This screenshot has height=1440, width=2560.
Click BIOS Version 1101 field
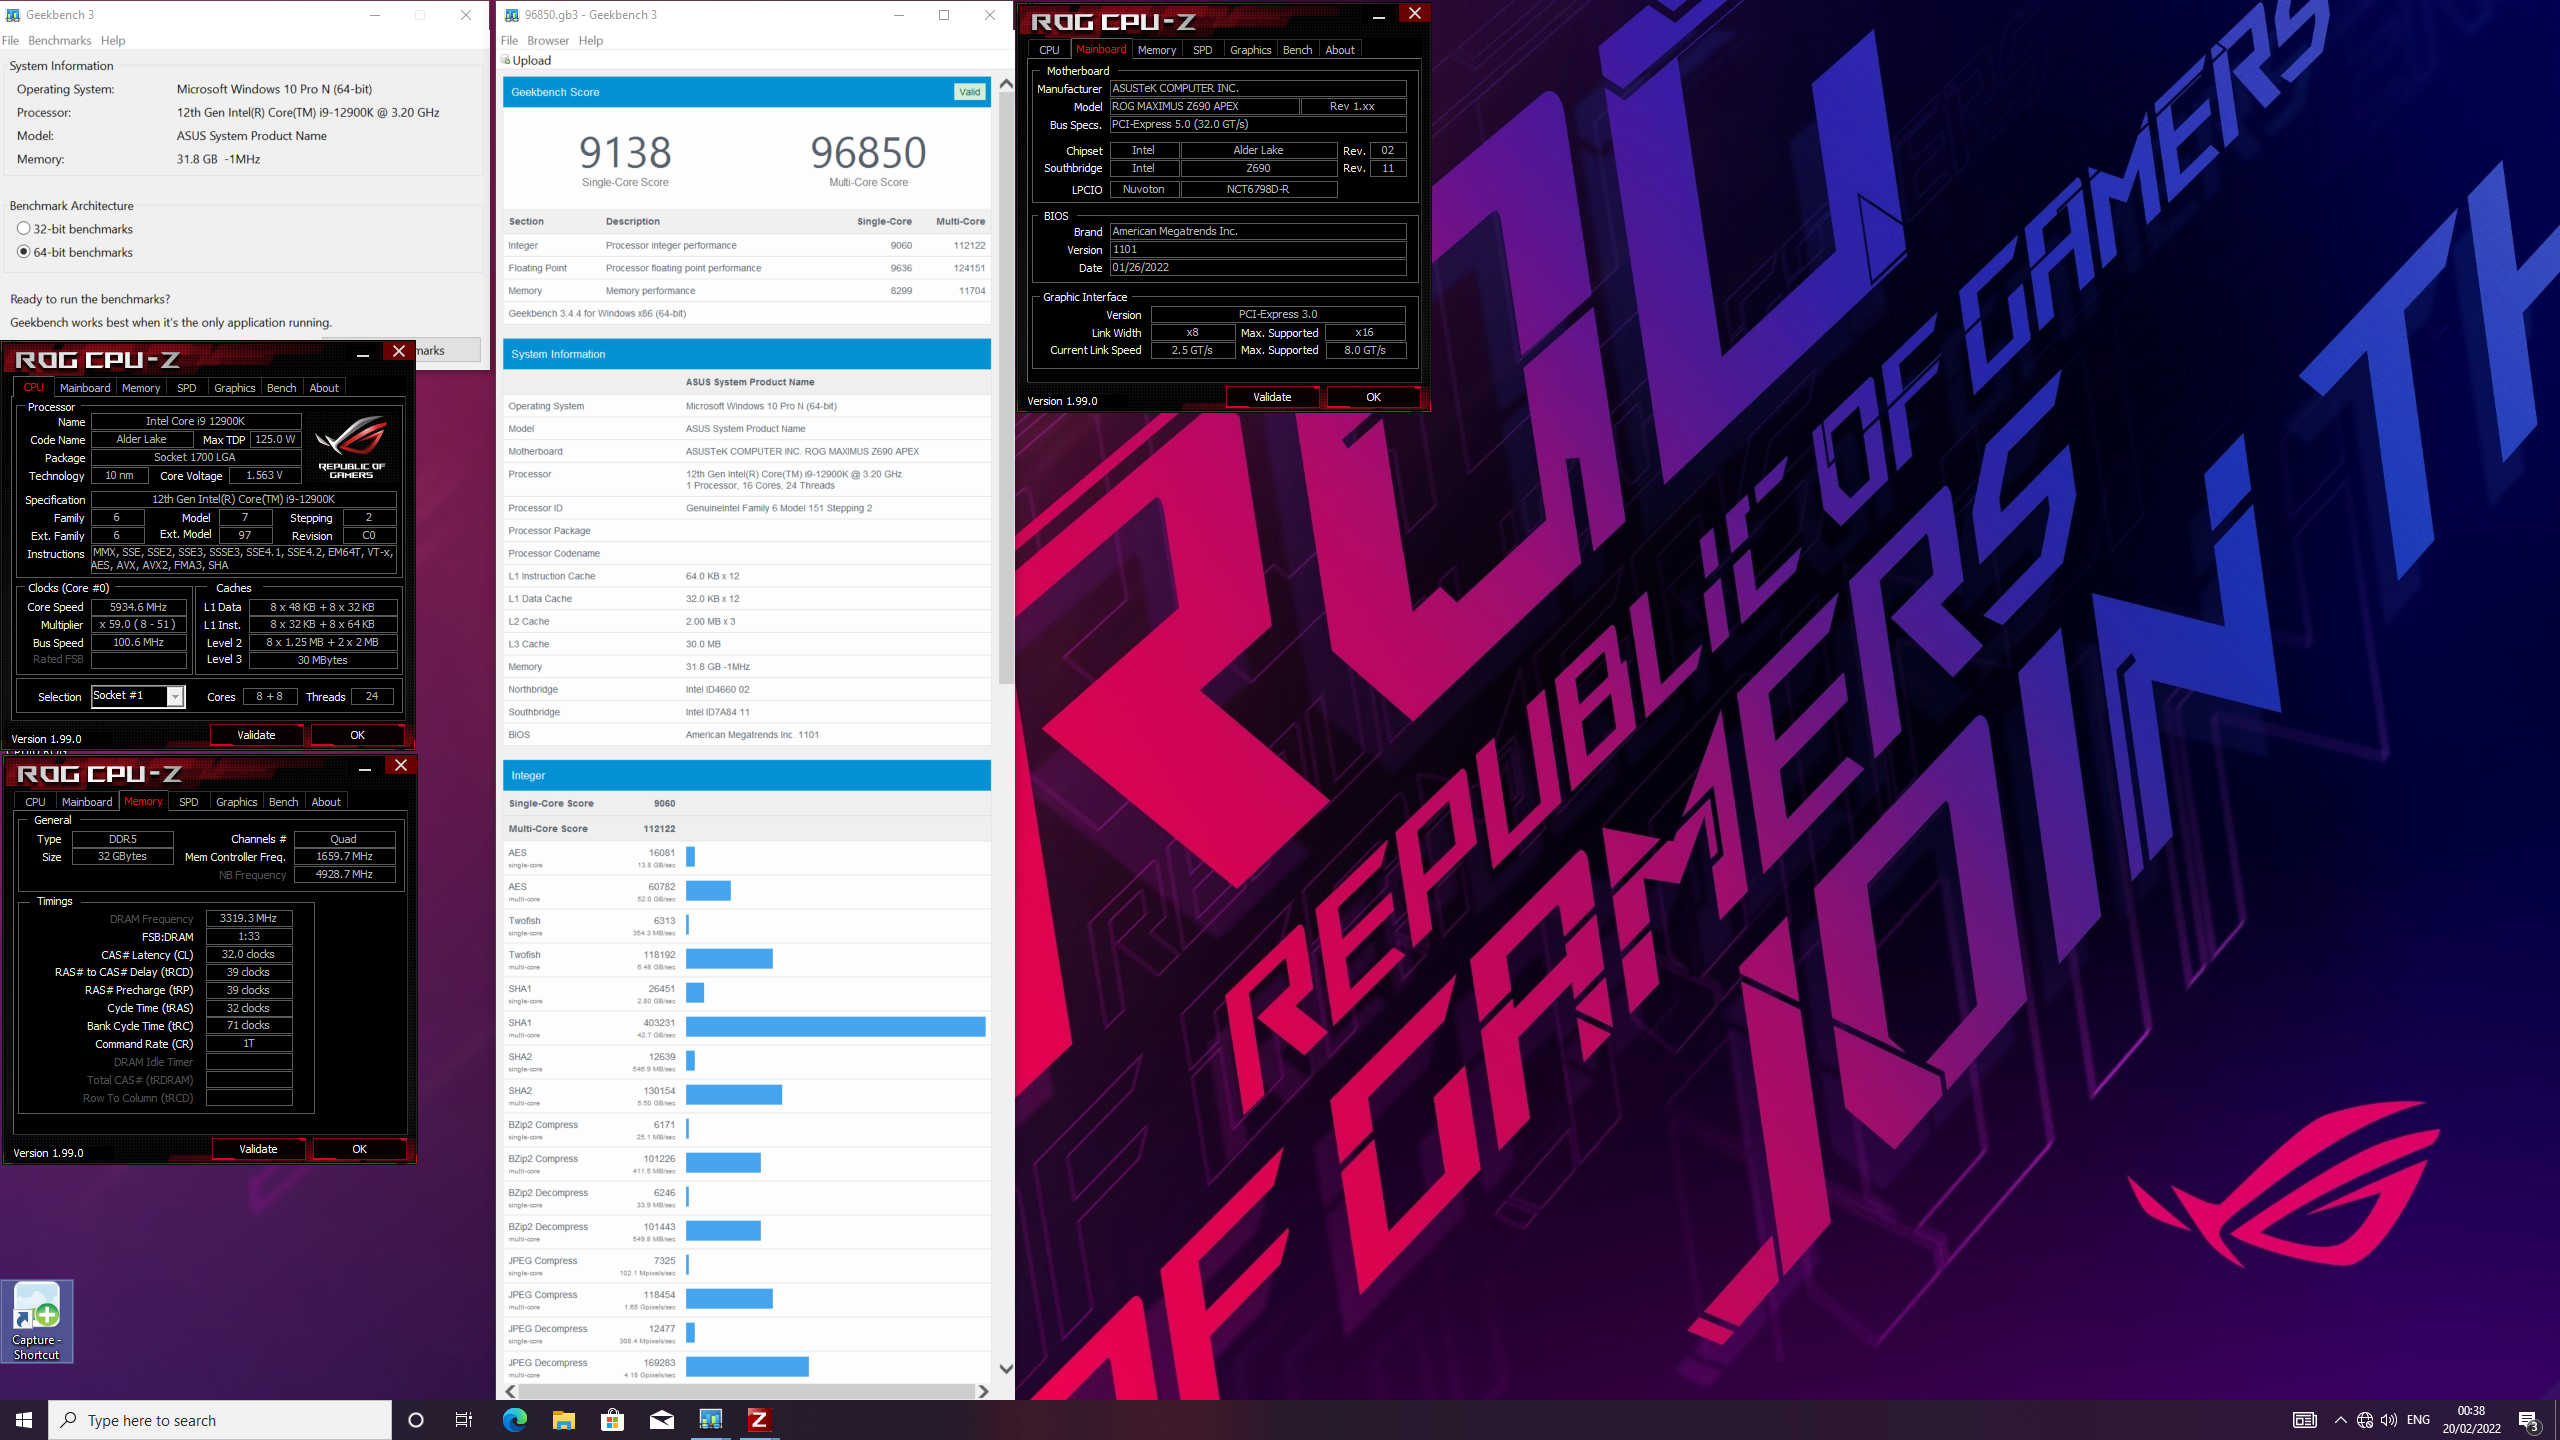coord(1258,250)
